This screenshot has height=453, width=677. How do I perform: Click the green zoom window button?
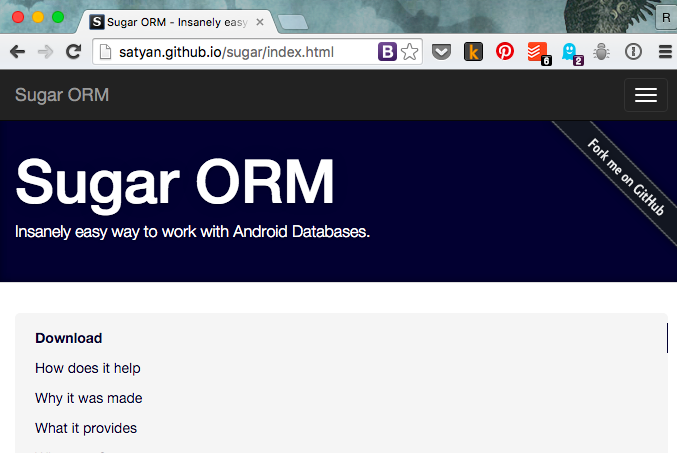58,17
